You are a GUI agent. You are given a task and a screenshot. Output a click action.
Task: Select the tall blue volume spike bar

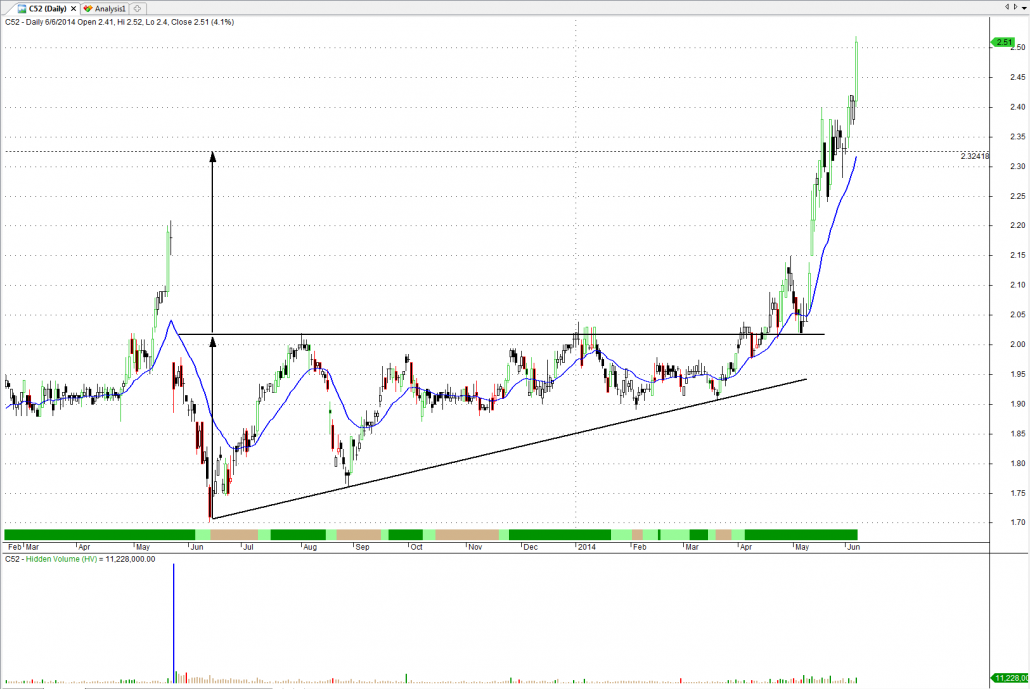[x=174, y=620]
